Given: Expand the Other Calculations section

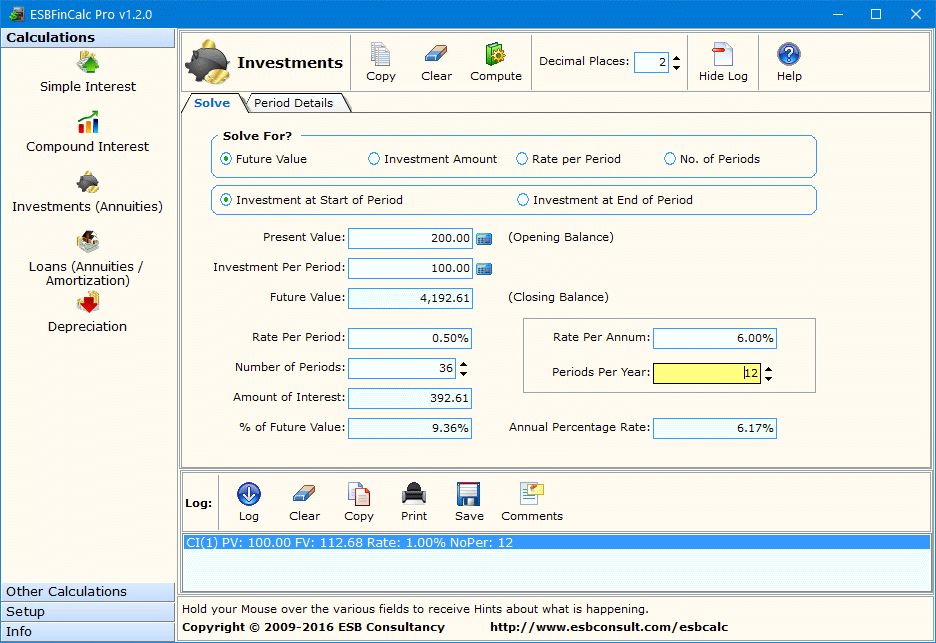Looking at the screenshot, I should 88,592.
